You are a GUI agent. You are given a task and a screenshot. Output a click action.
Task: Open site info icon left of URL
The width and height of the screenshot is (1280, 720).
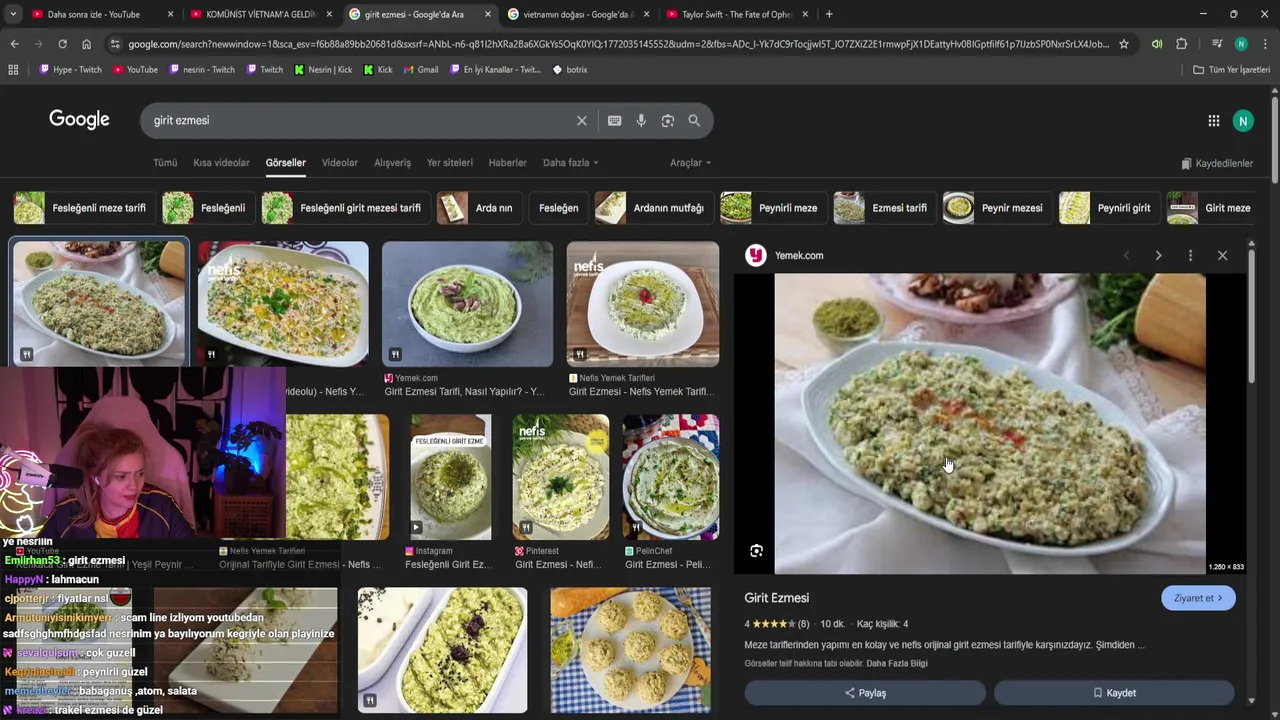click(x=115, y=44)
